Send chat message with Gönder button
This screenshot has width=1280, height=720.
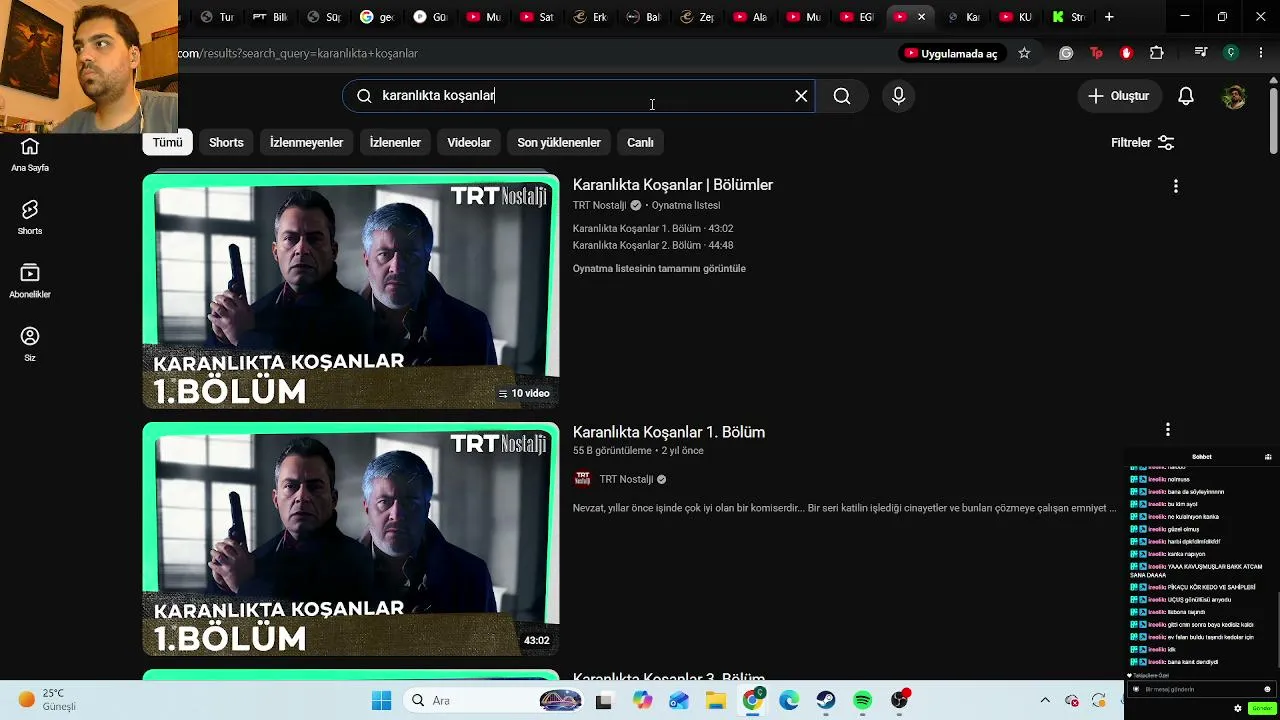tap(1261, 708)
